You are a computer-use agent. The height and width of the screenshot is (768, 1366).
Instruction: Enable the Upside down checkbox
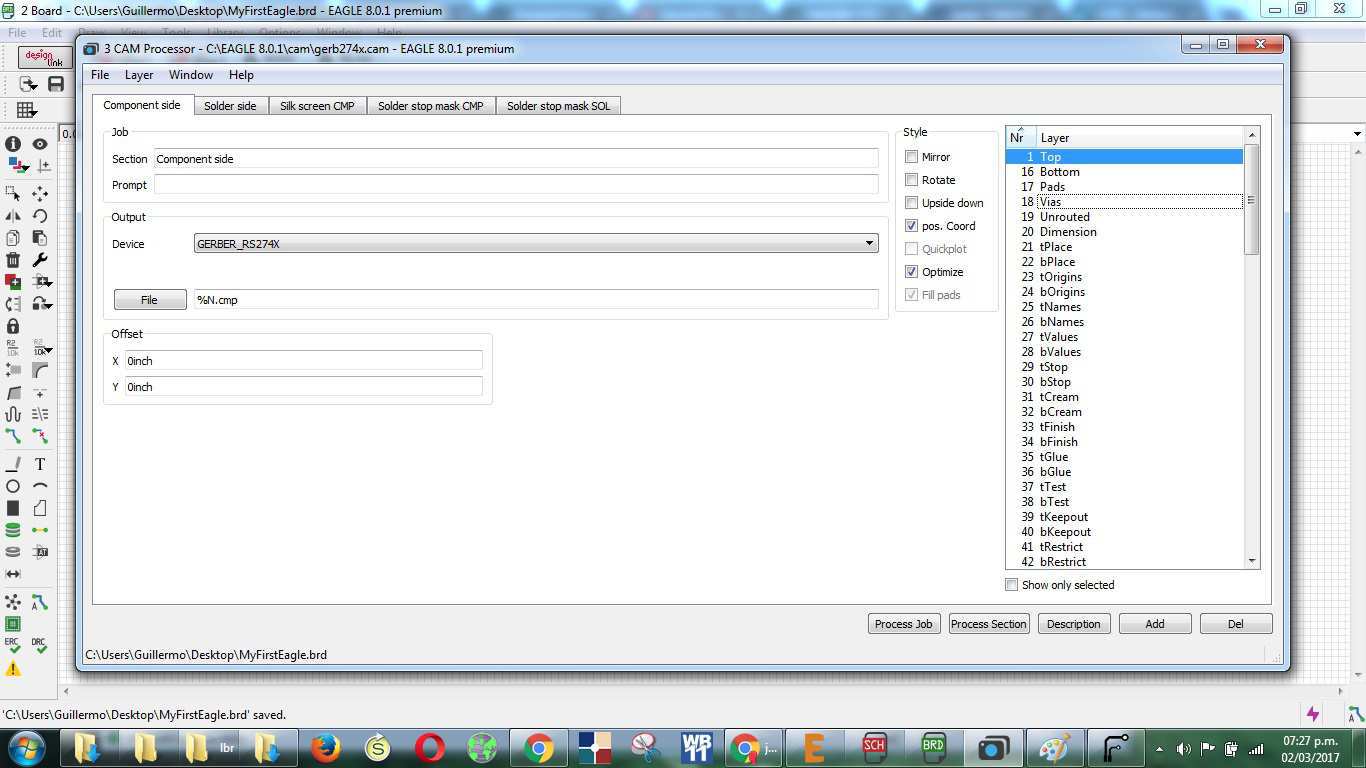coord(911,203)
